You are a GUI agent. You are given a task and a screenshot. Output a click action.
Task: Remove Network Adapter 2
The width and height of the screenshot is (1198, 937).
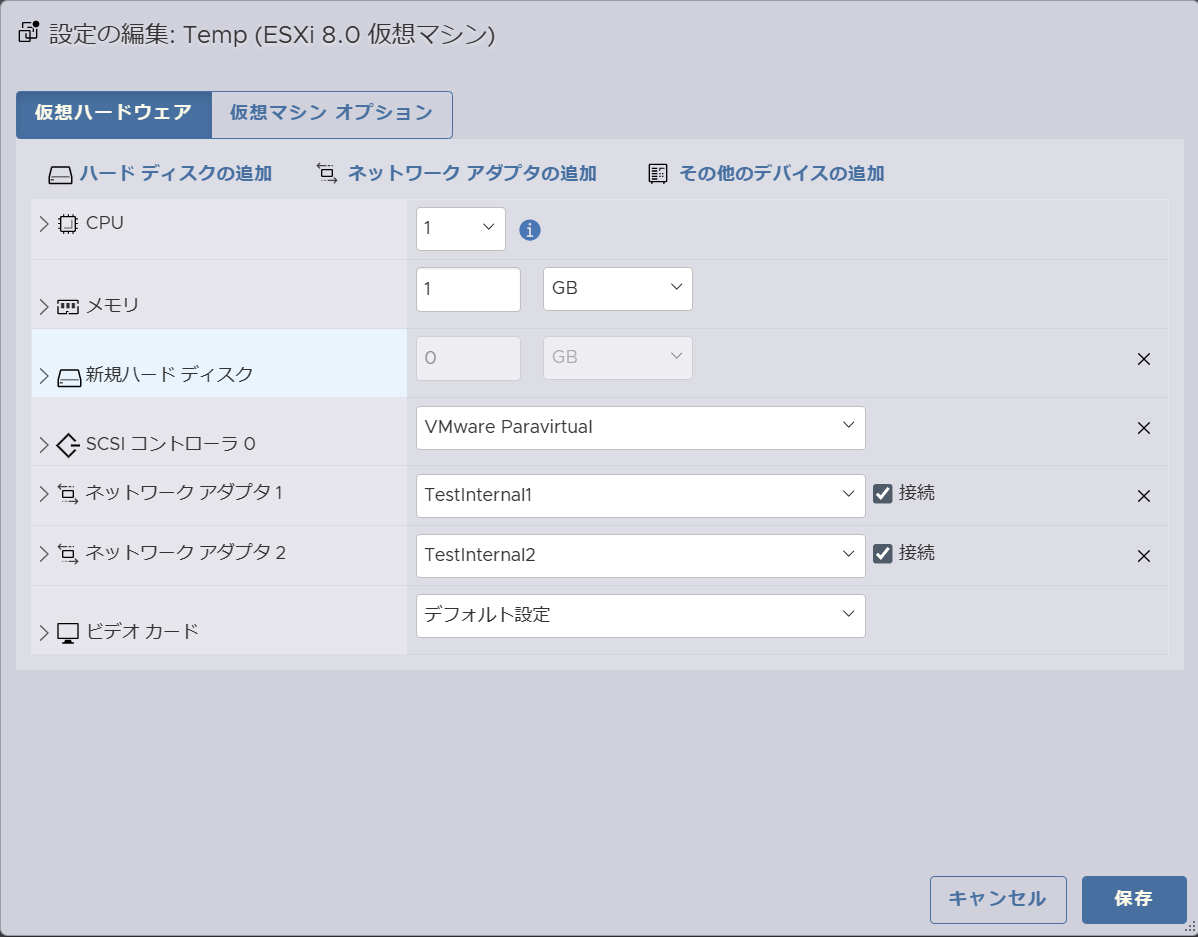(1144, 556)
